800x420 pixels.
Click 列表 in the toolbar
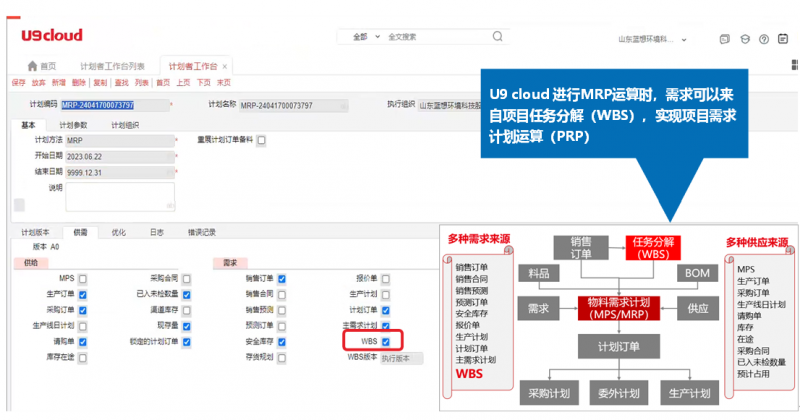point(141,82)
